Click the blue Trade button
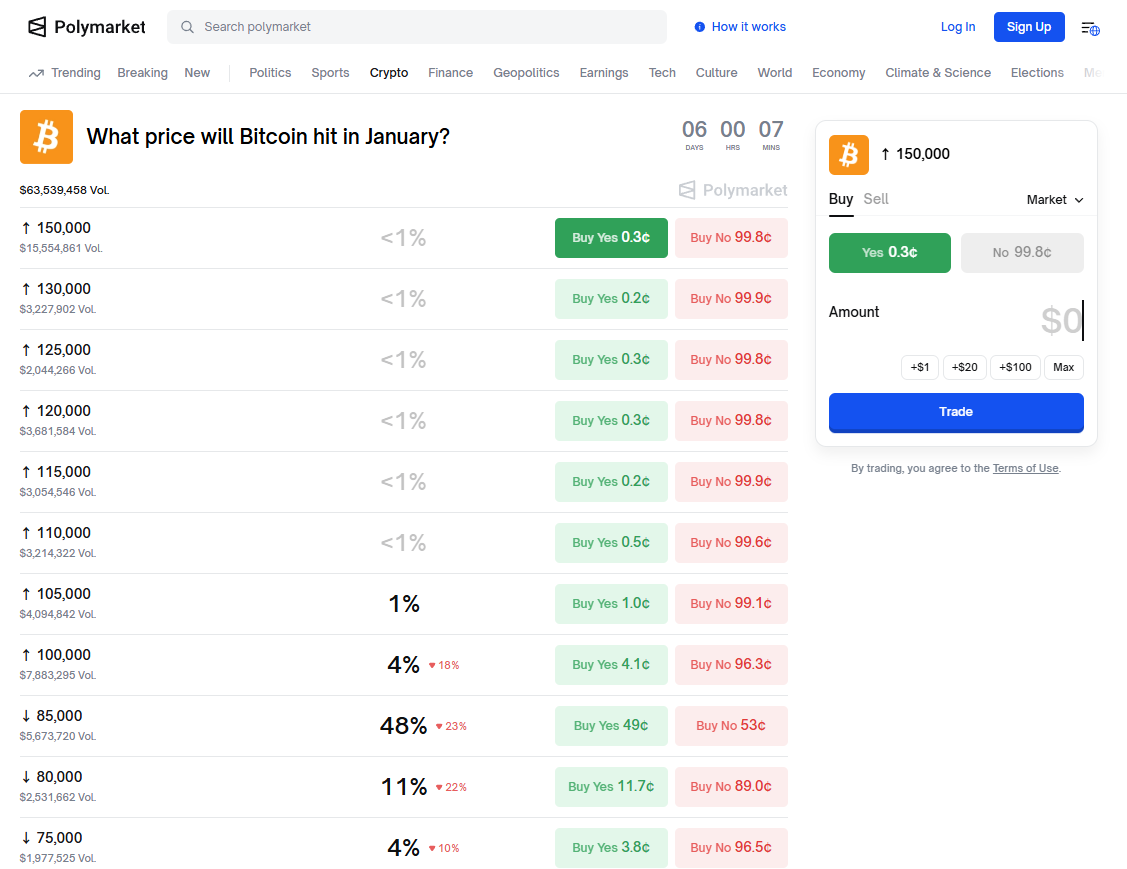Viewport: 1127px width, 869px height. [956, 412]
